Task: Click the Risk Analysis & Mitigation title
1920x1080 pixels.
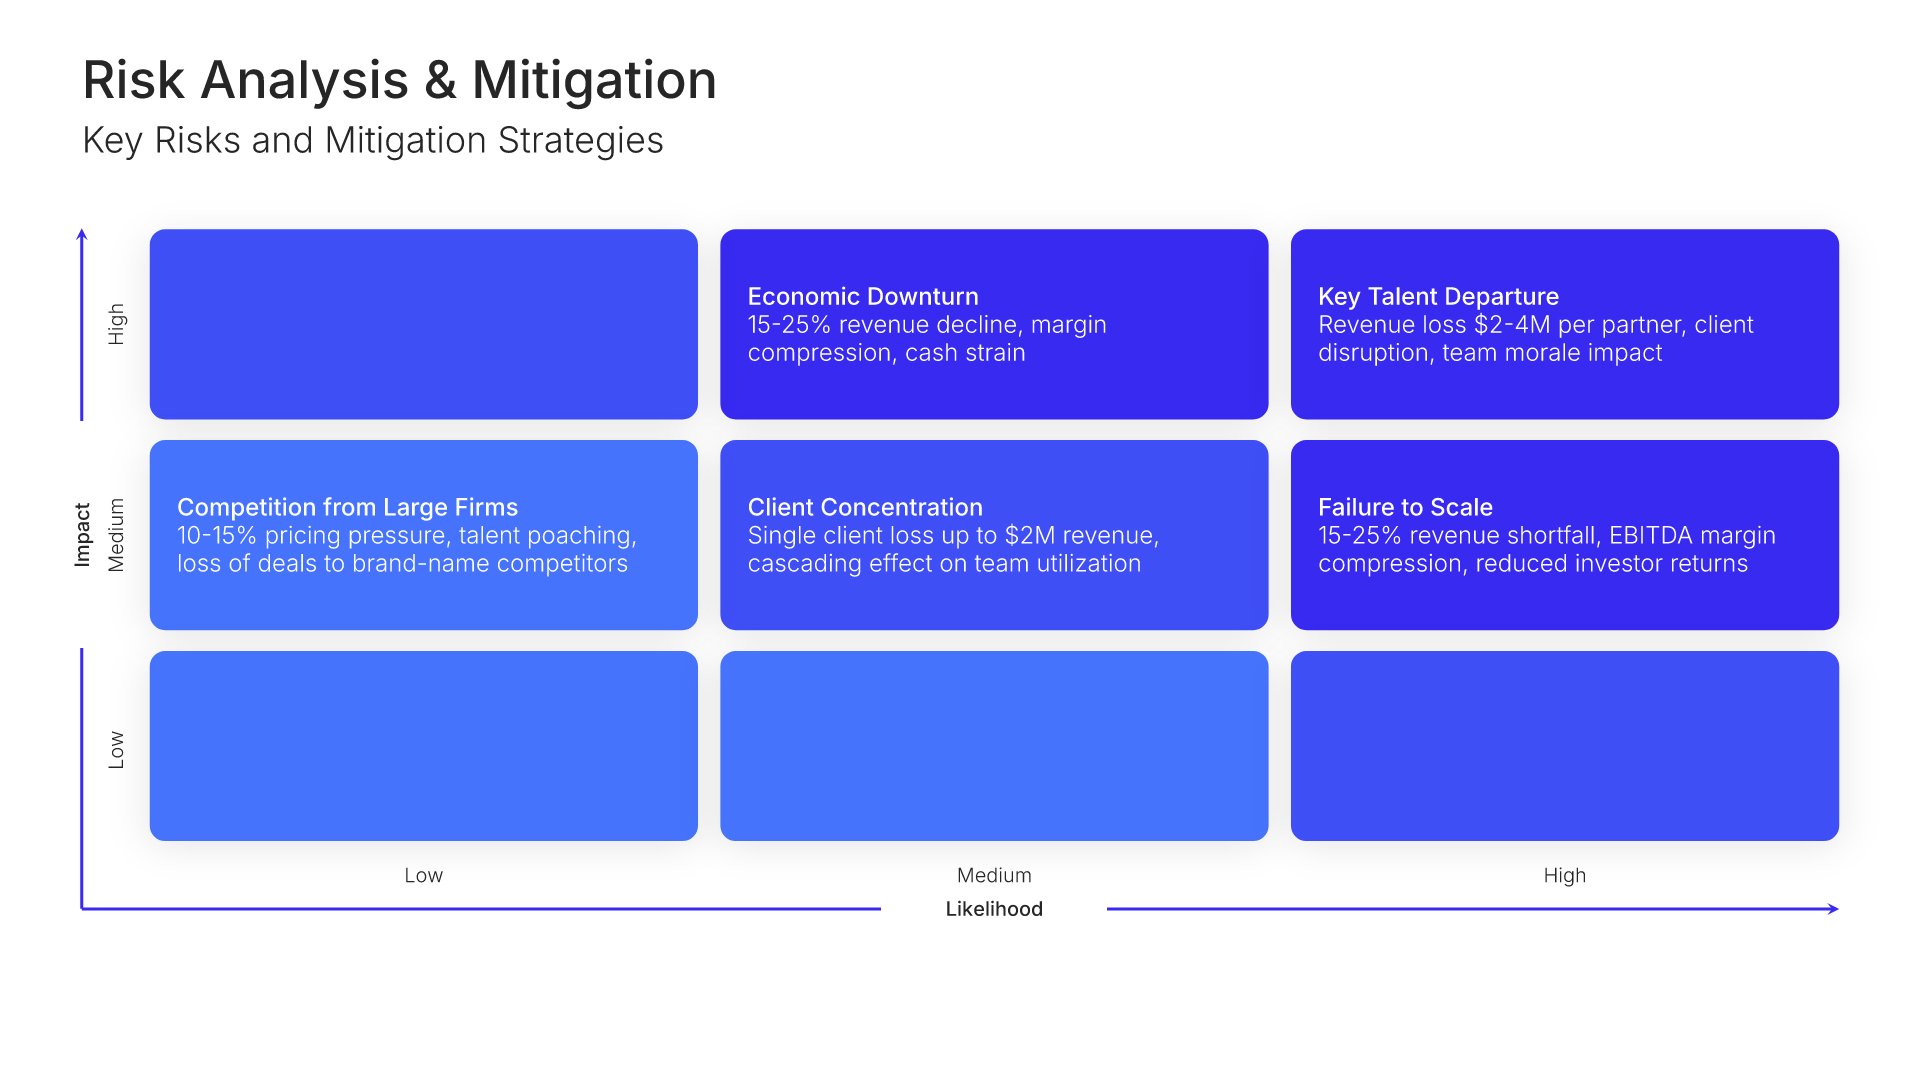Action: 399,80
